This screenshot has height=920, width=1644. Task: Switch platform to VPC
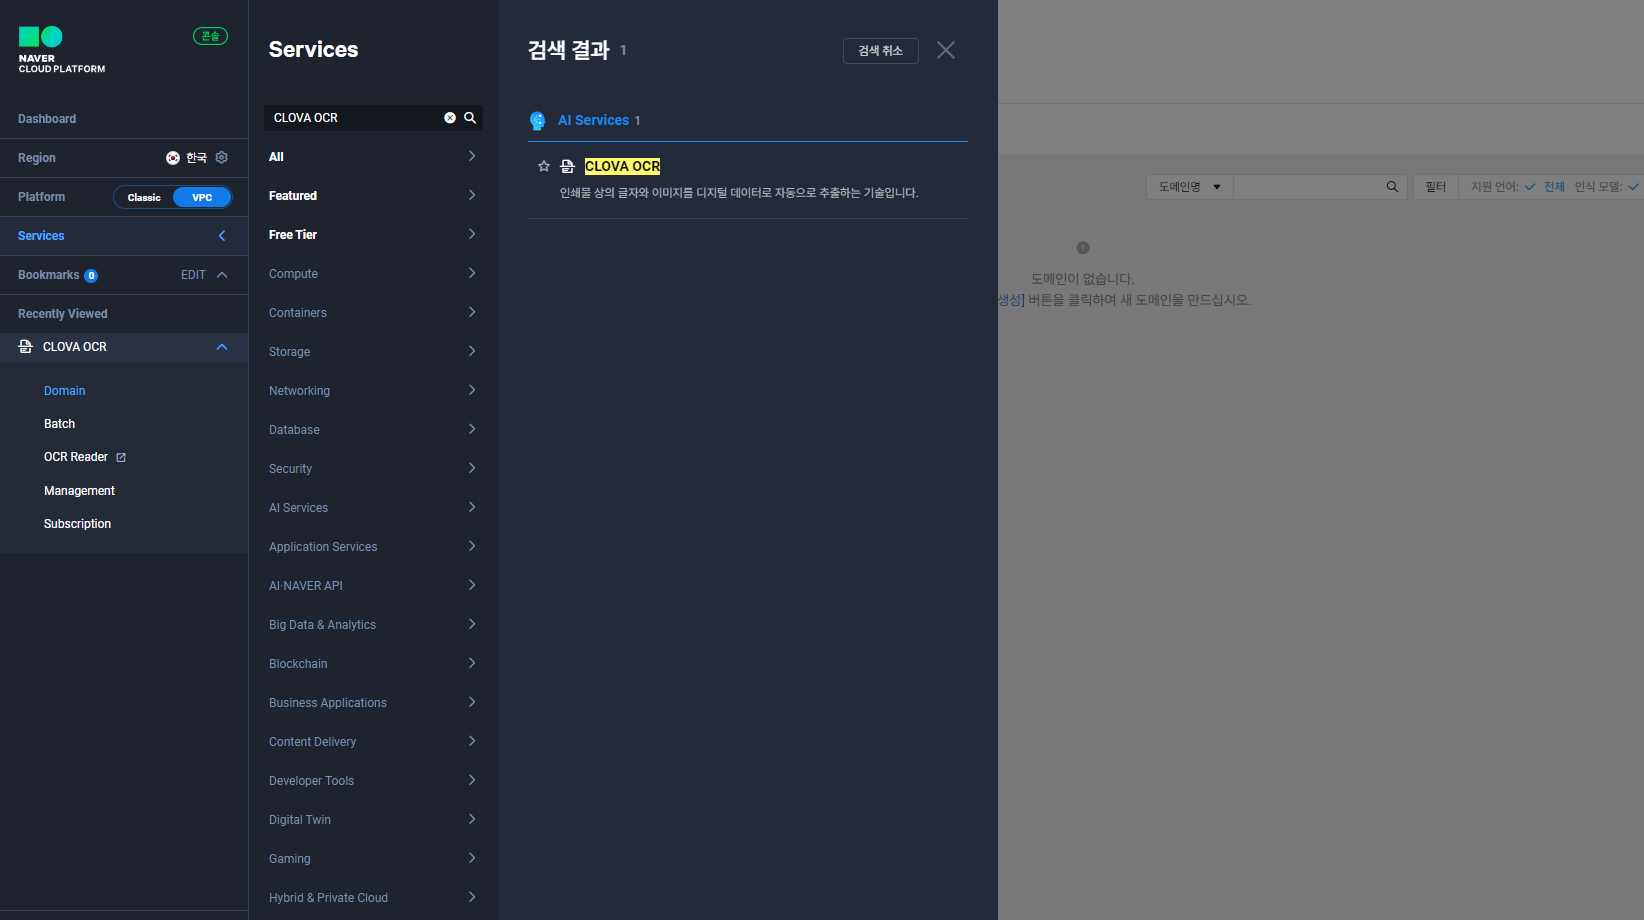pos(202,197)
